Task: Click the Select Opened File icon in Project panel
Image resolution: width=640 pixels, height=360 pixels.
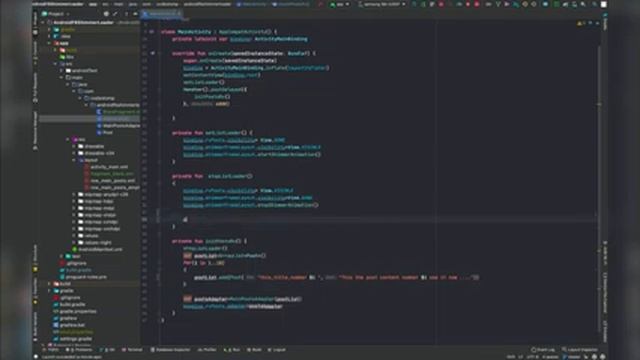Action: coord(106,14)
